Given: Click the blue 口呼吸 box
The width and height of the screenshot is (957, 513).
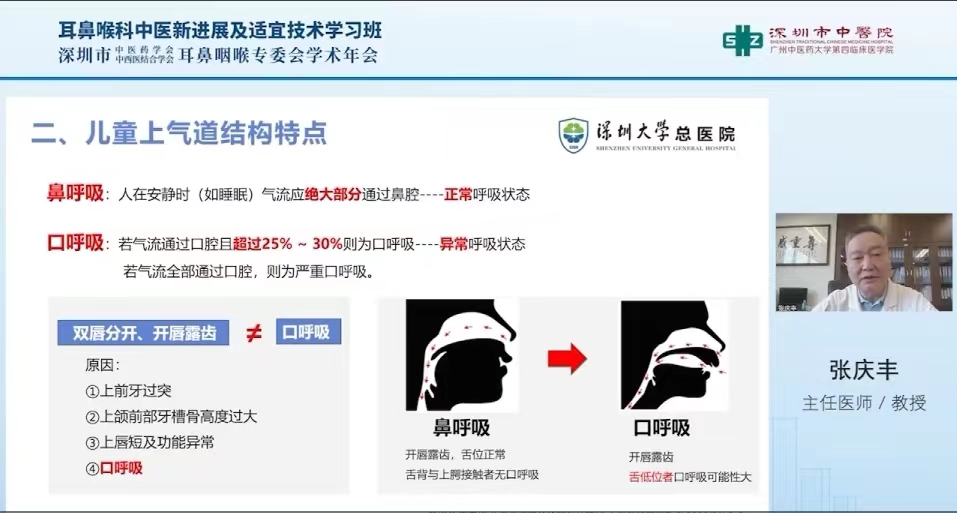Looking at the screenshot, I should pyautogui.click(x=308, y=332).
